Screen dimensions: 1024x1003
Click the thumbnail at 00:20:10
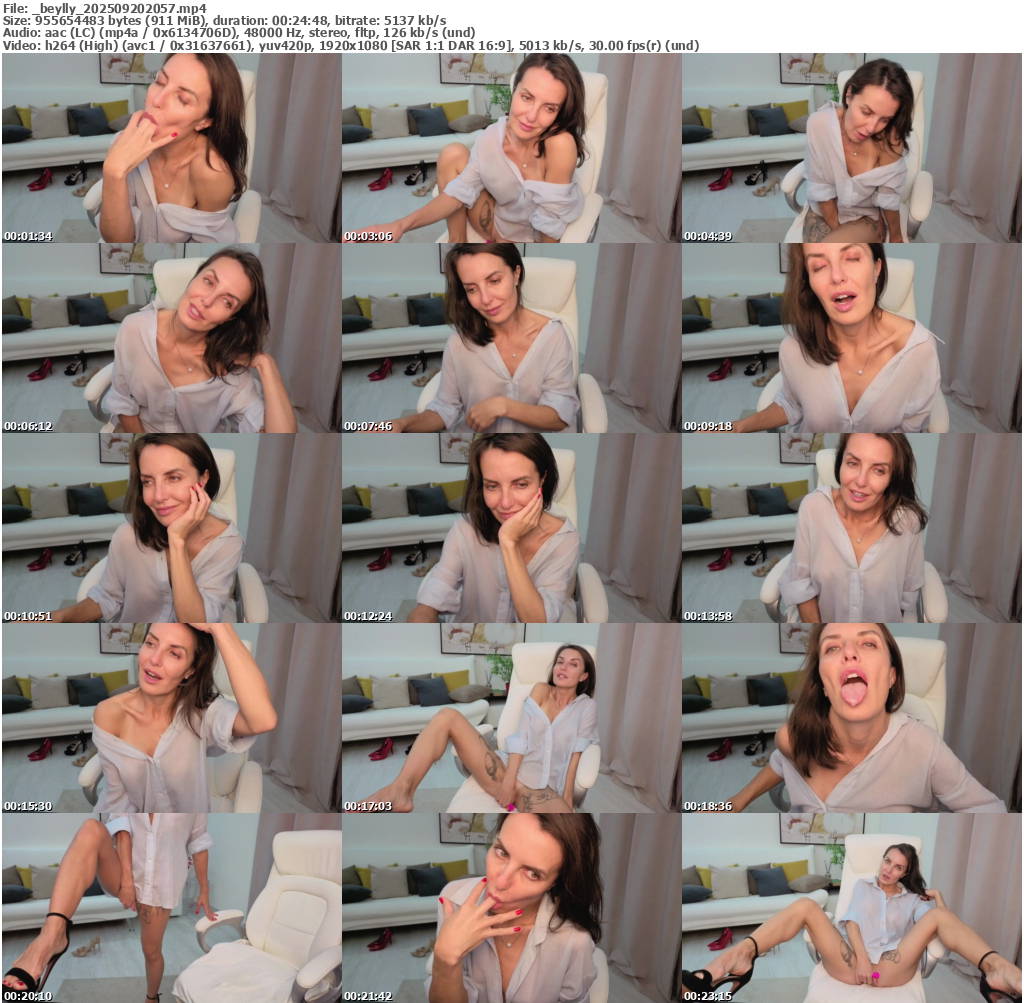point(172,908)
